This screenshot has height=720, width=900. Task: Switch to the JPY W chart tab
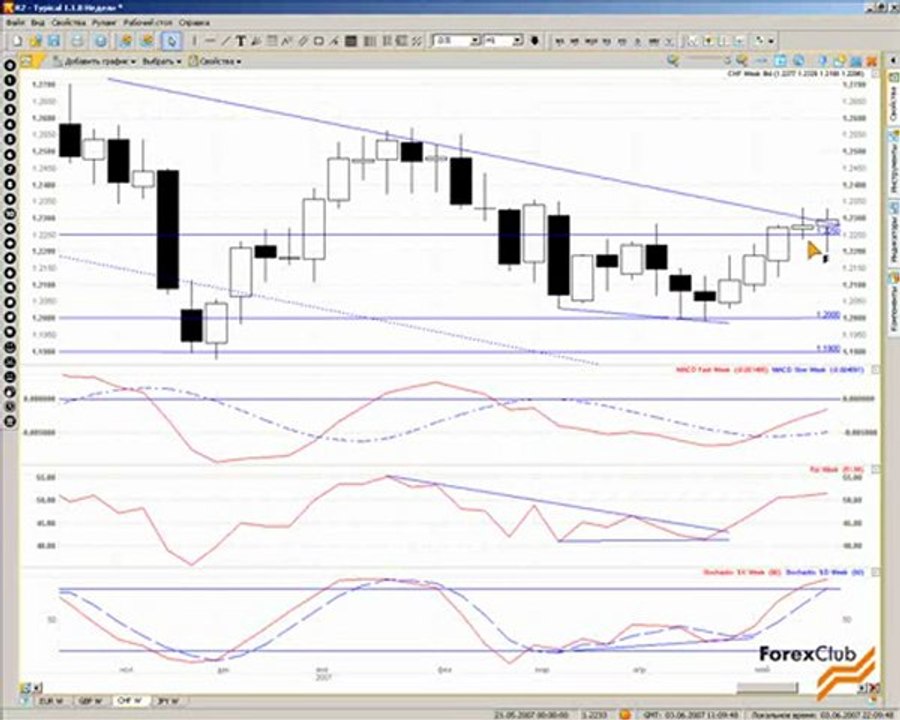[168, 701]
